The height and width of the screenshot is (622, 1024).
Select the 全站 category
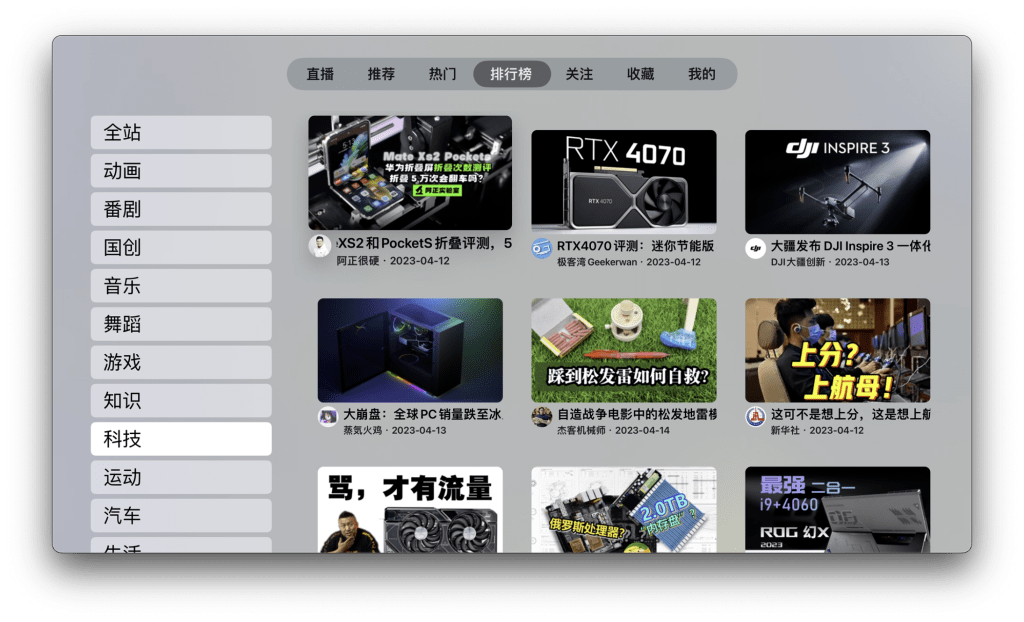pyautogui.click(x=181, y=133)
